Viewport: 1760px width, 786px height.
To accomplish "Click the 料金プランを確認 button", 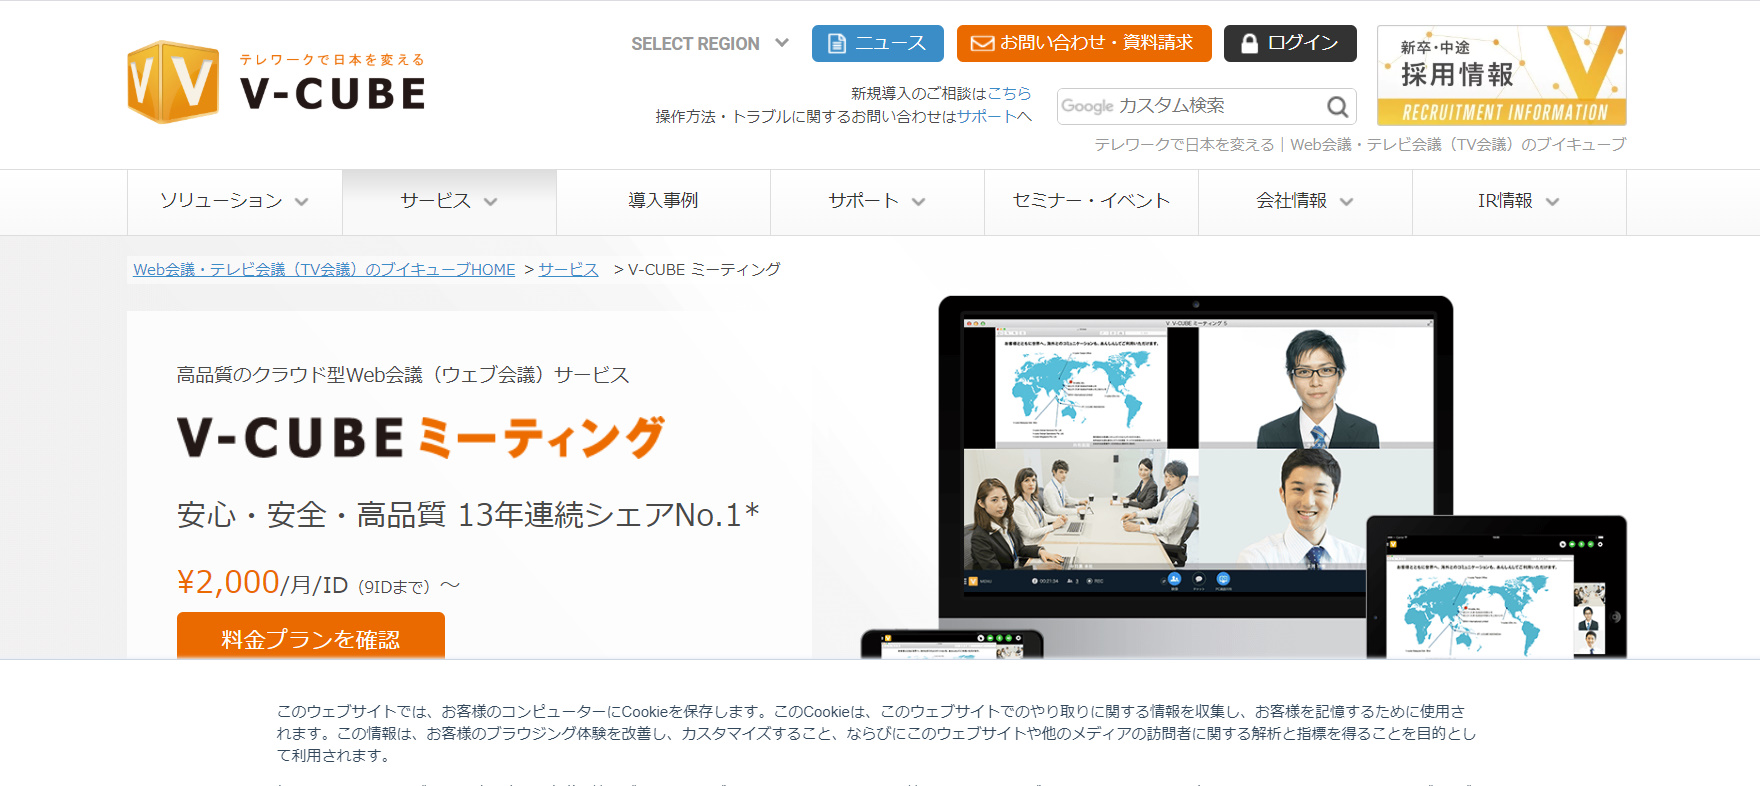I will 310,638.
